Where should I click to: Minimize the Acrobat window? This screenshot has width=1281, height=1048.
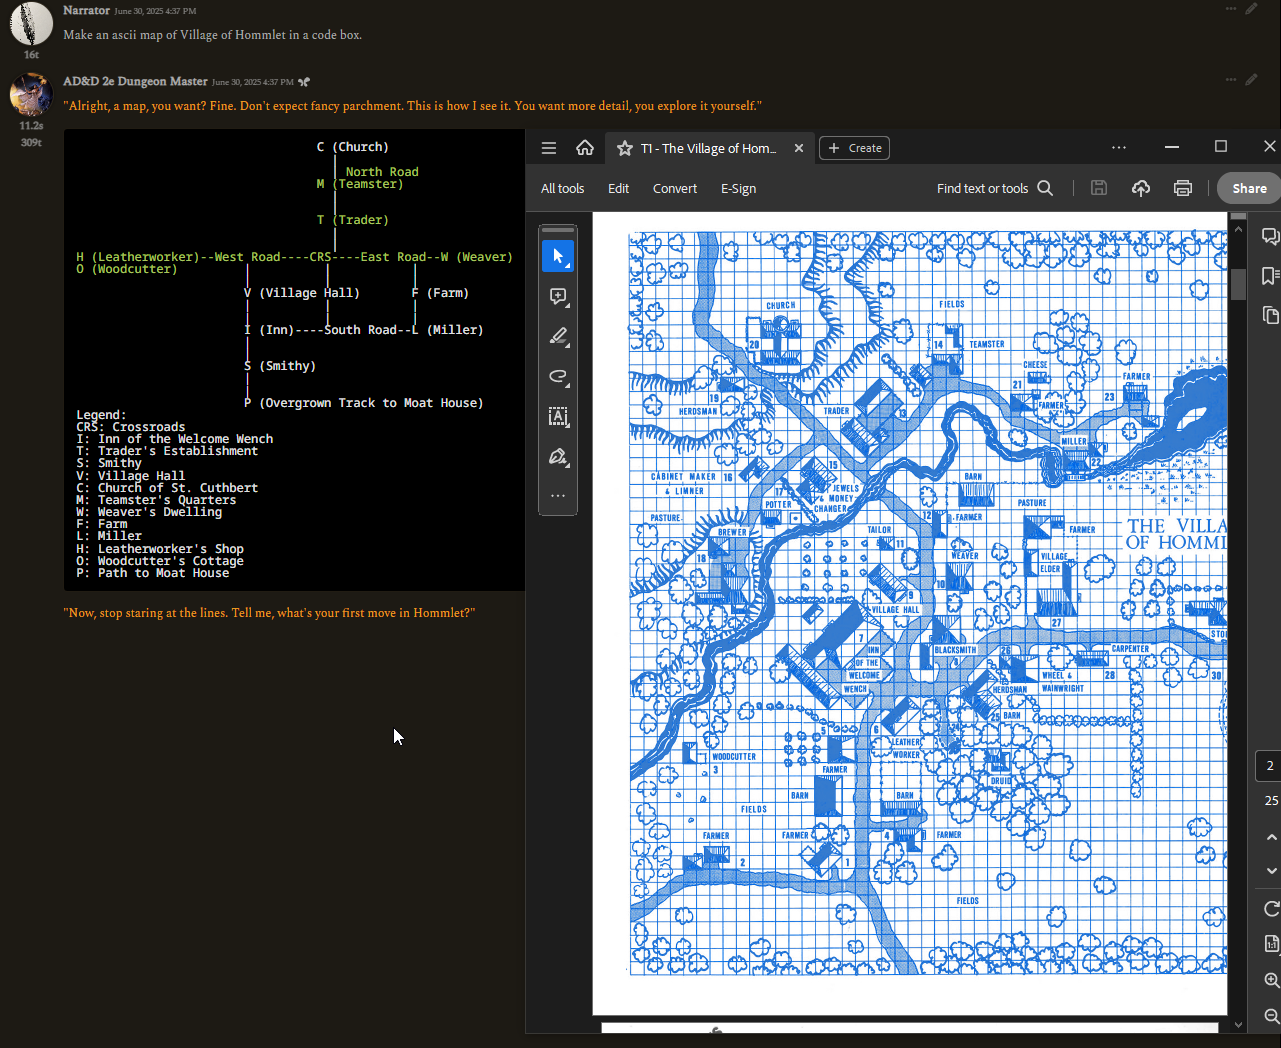[1171, 147]
